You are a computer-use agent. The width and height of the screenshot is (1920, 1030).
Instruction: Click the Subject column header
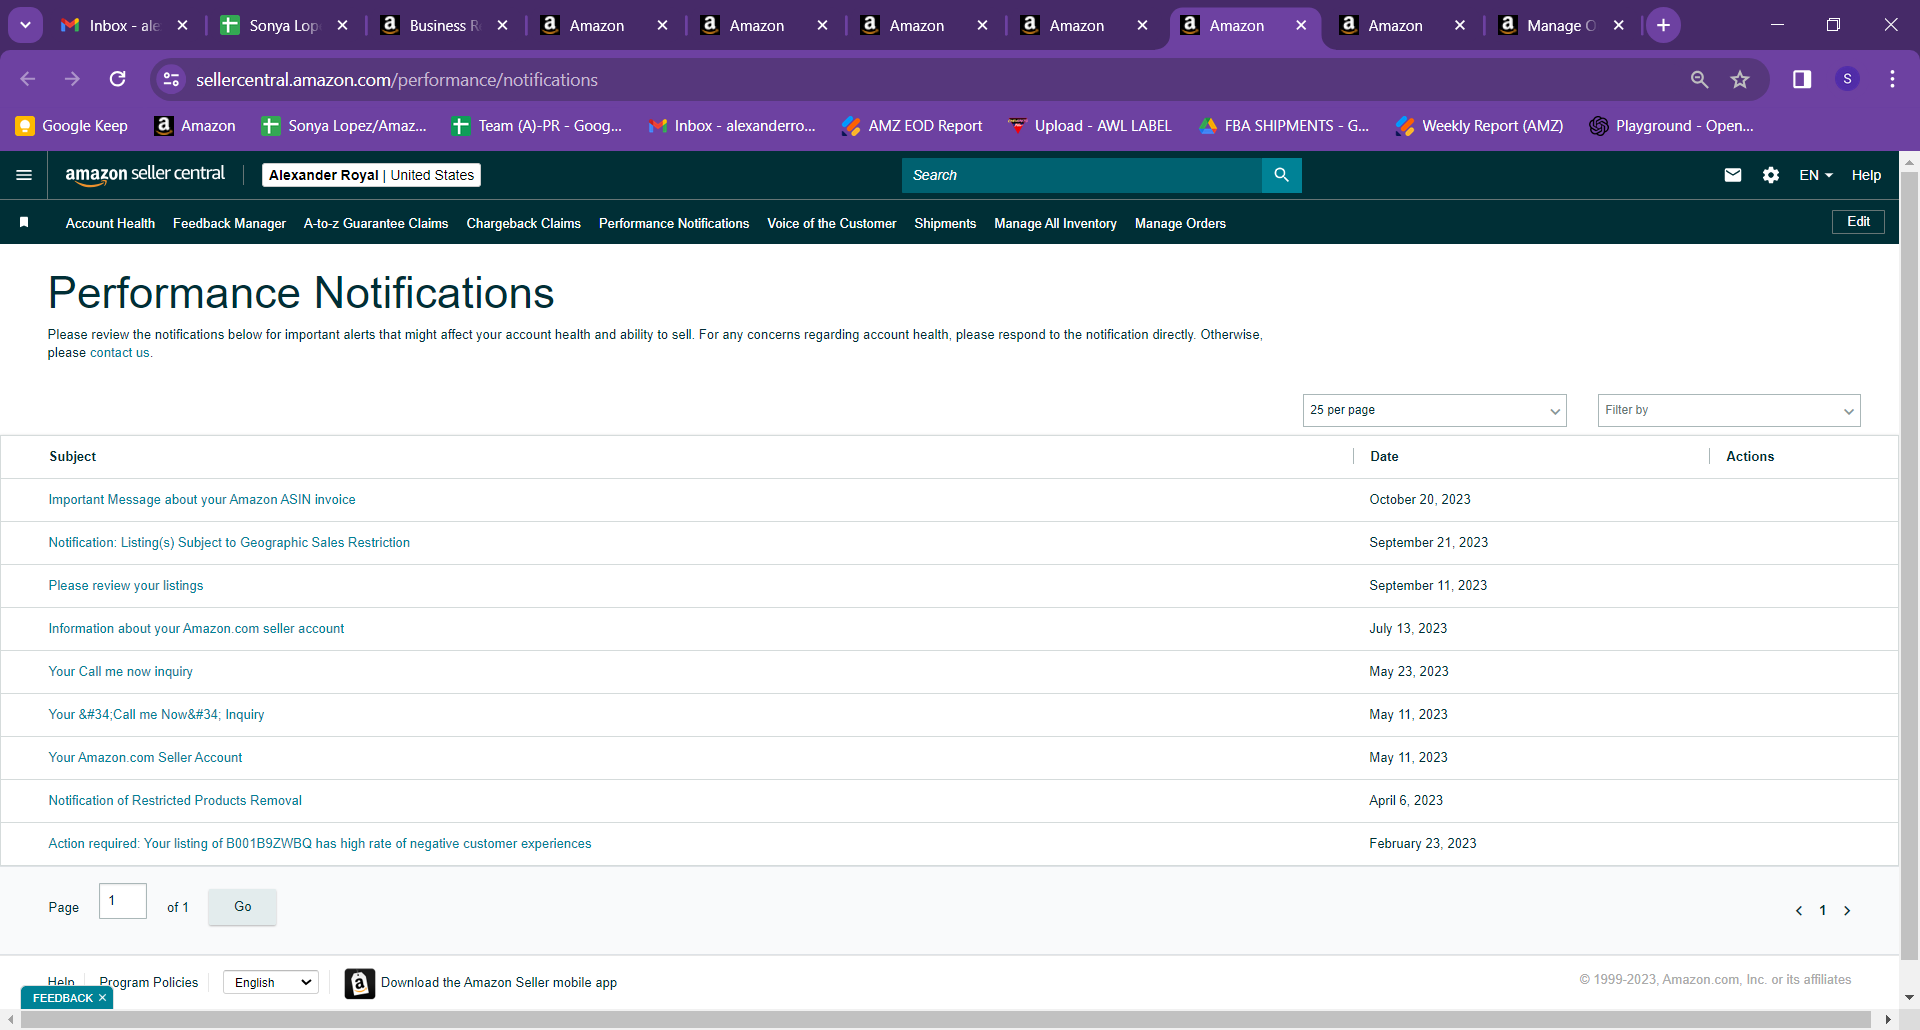(73, 457)
